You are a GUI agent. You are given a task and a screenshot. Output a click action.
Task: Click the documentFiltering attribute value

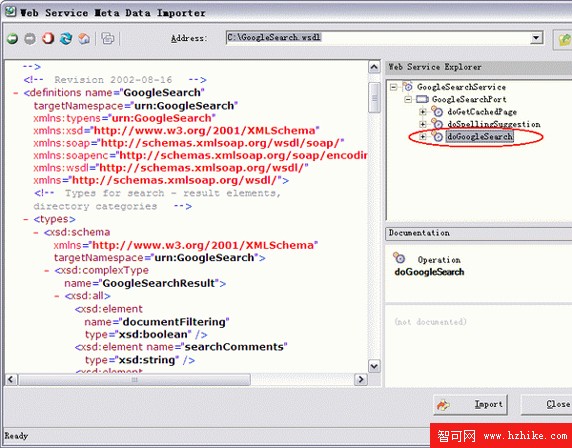point(174,322)
